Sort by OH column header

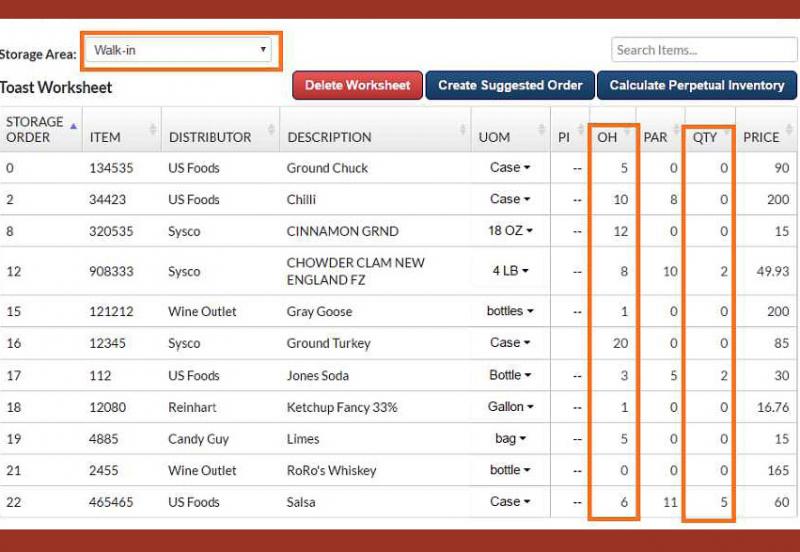pyautogui.click(x=608, y=137)
